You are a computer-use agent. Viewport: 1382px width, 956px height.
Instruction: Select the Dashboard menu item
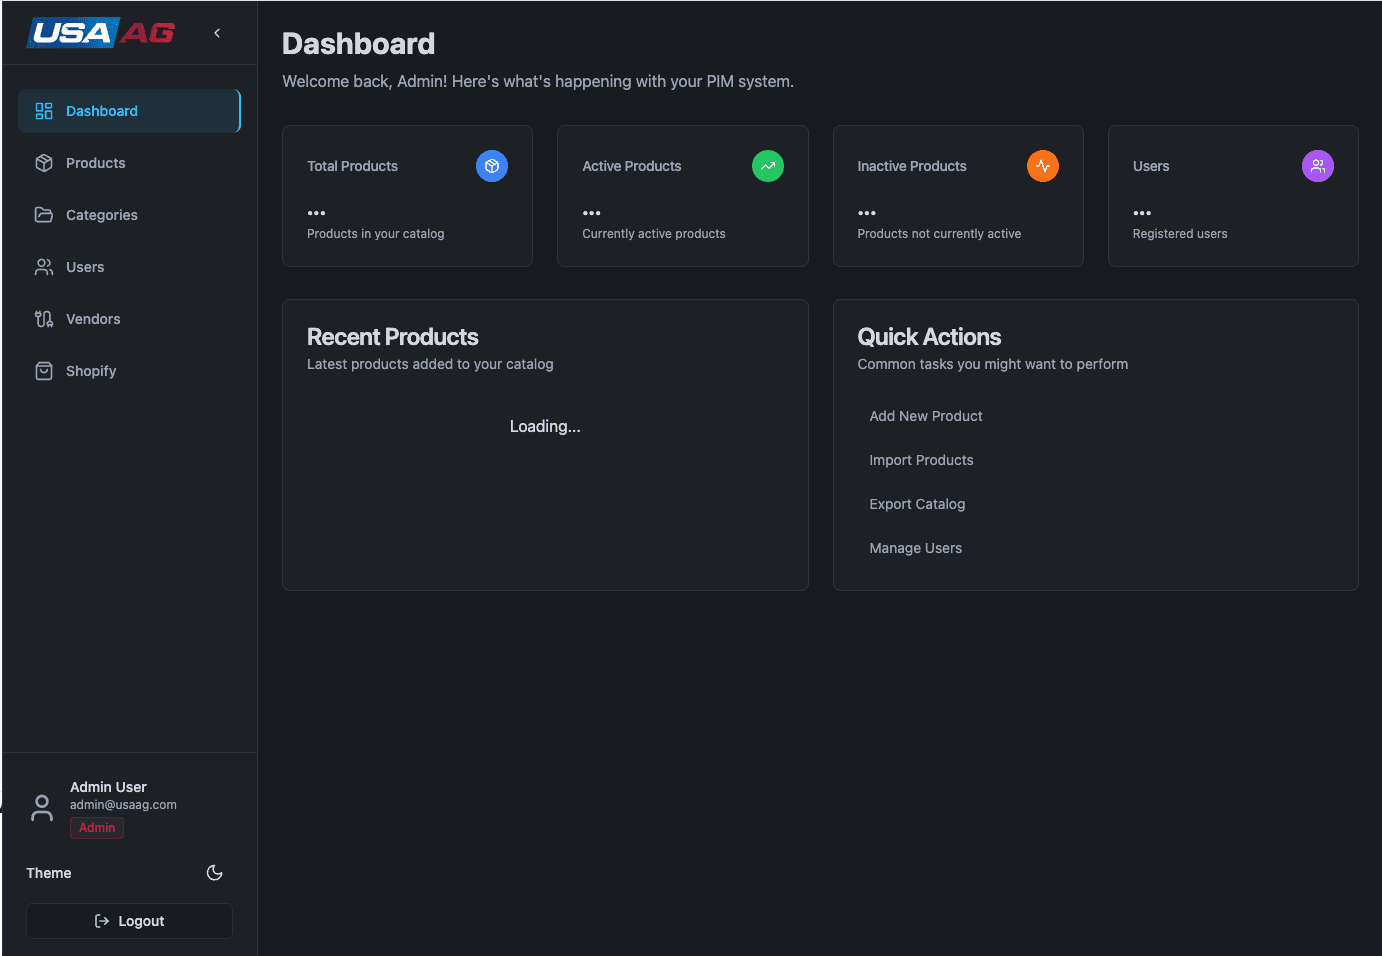101,111
